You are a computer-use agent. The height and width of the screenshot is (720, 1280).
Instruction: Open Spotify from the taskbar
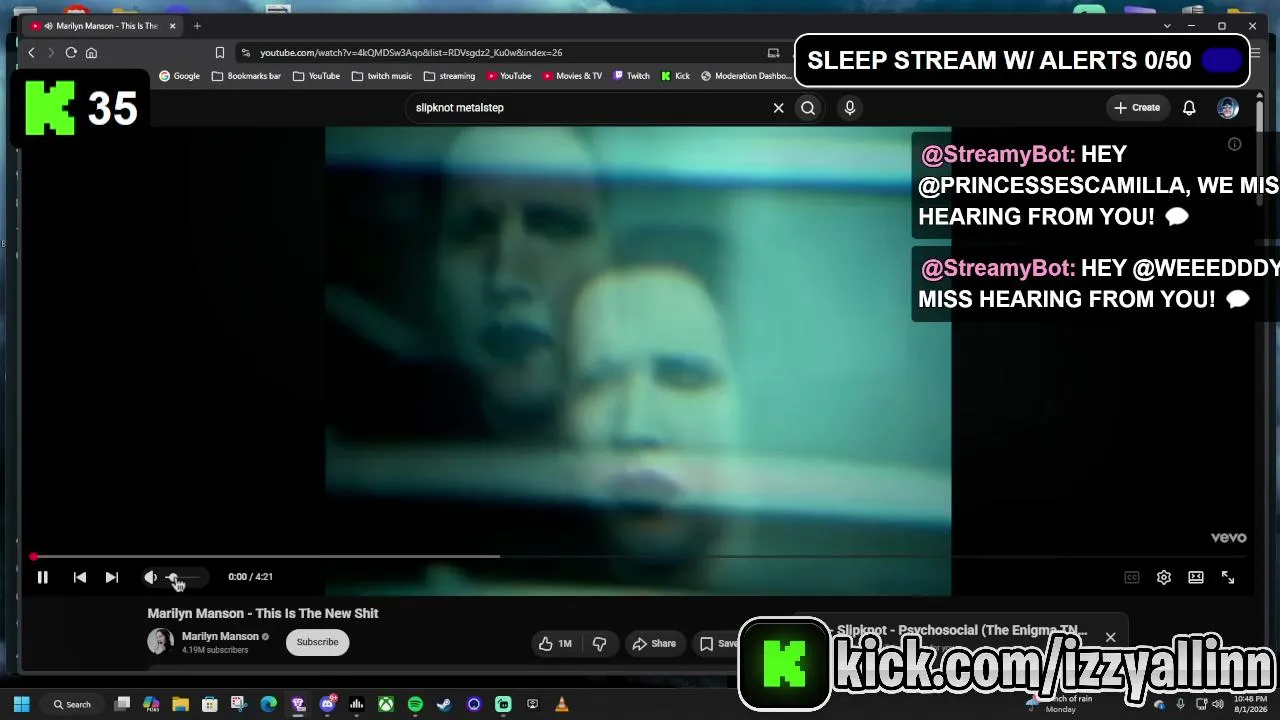[x=415, y=704]
